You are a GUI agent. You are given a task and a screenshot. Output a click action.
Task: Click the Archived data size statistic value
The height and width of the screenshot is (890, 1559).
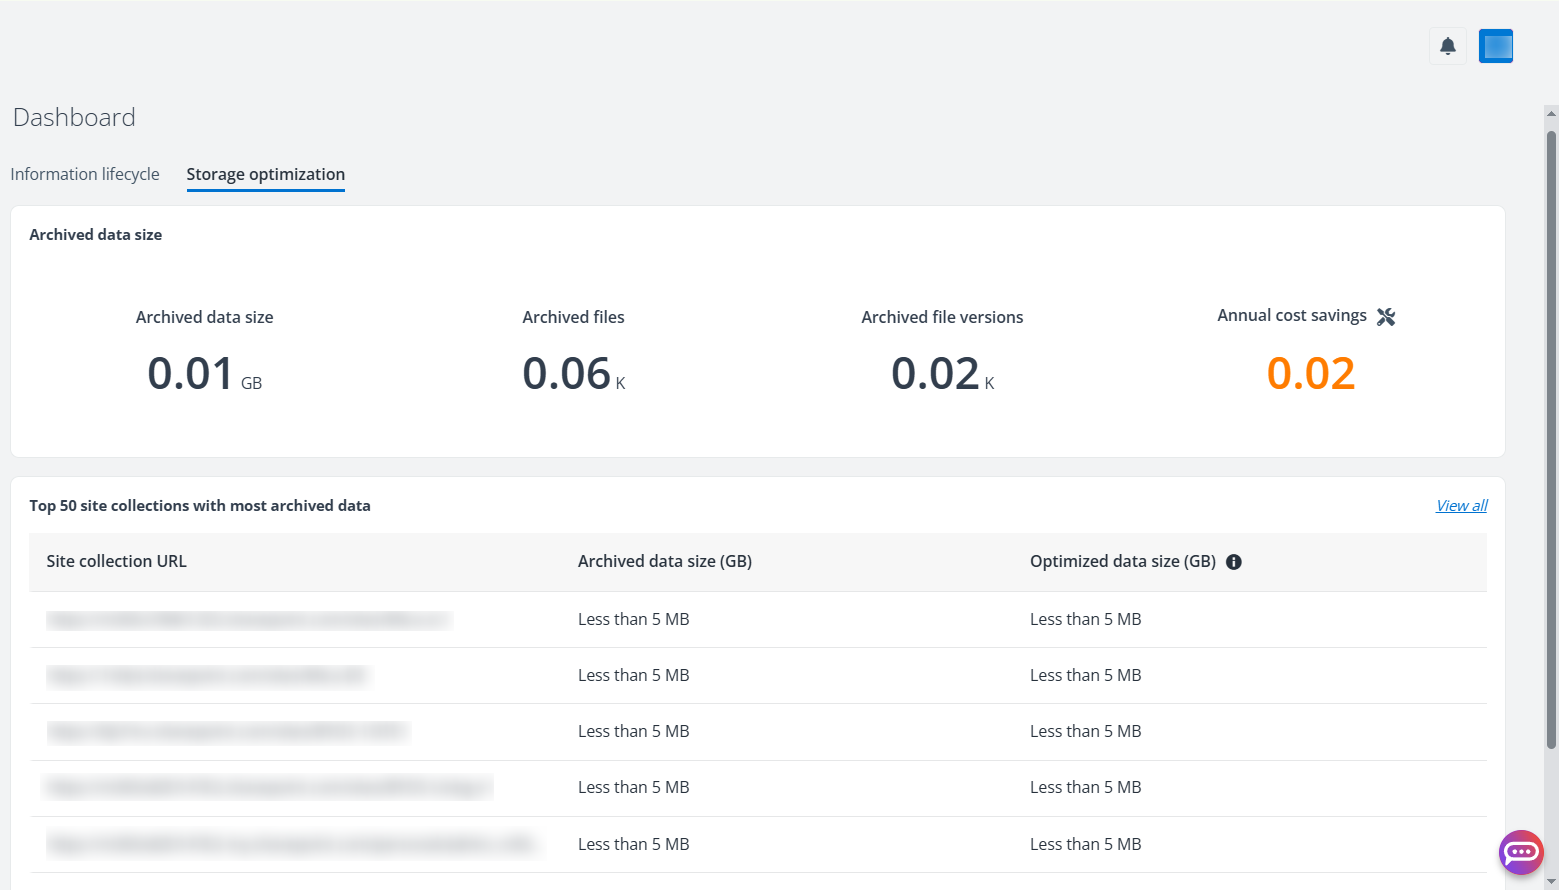(x=204, y=373)
